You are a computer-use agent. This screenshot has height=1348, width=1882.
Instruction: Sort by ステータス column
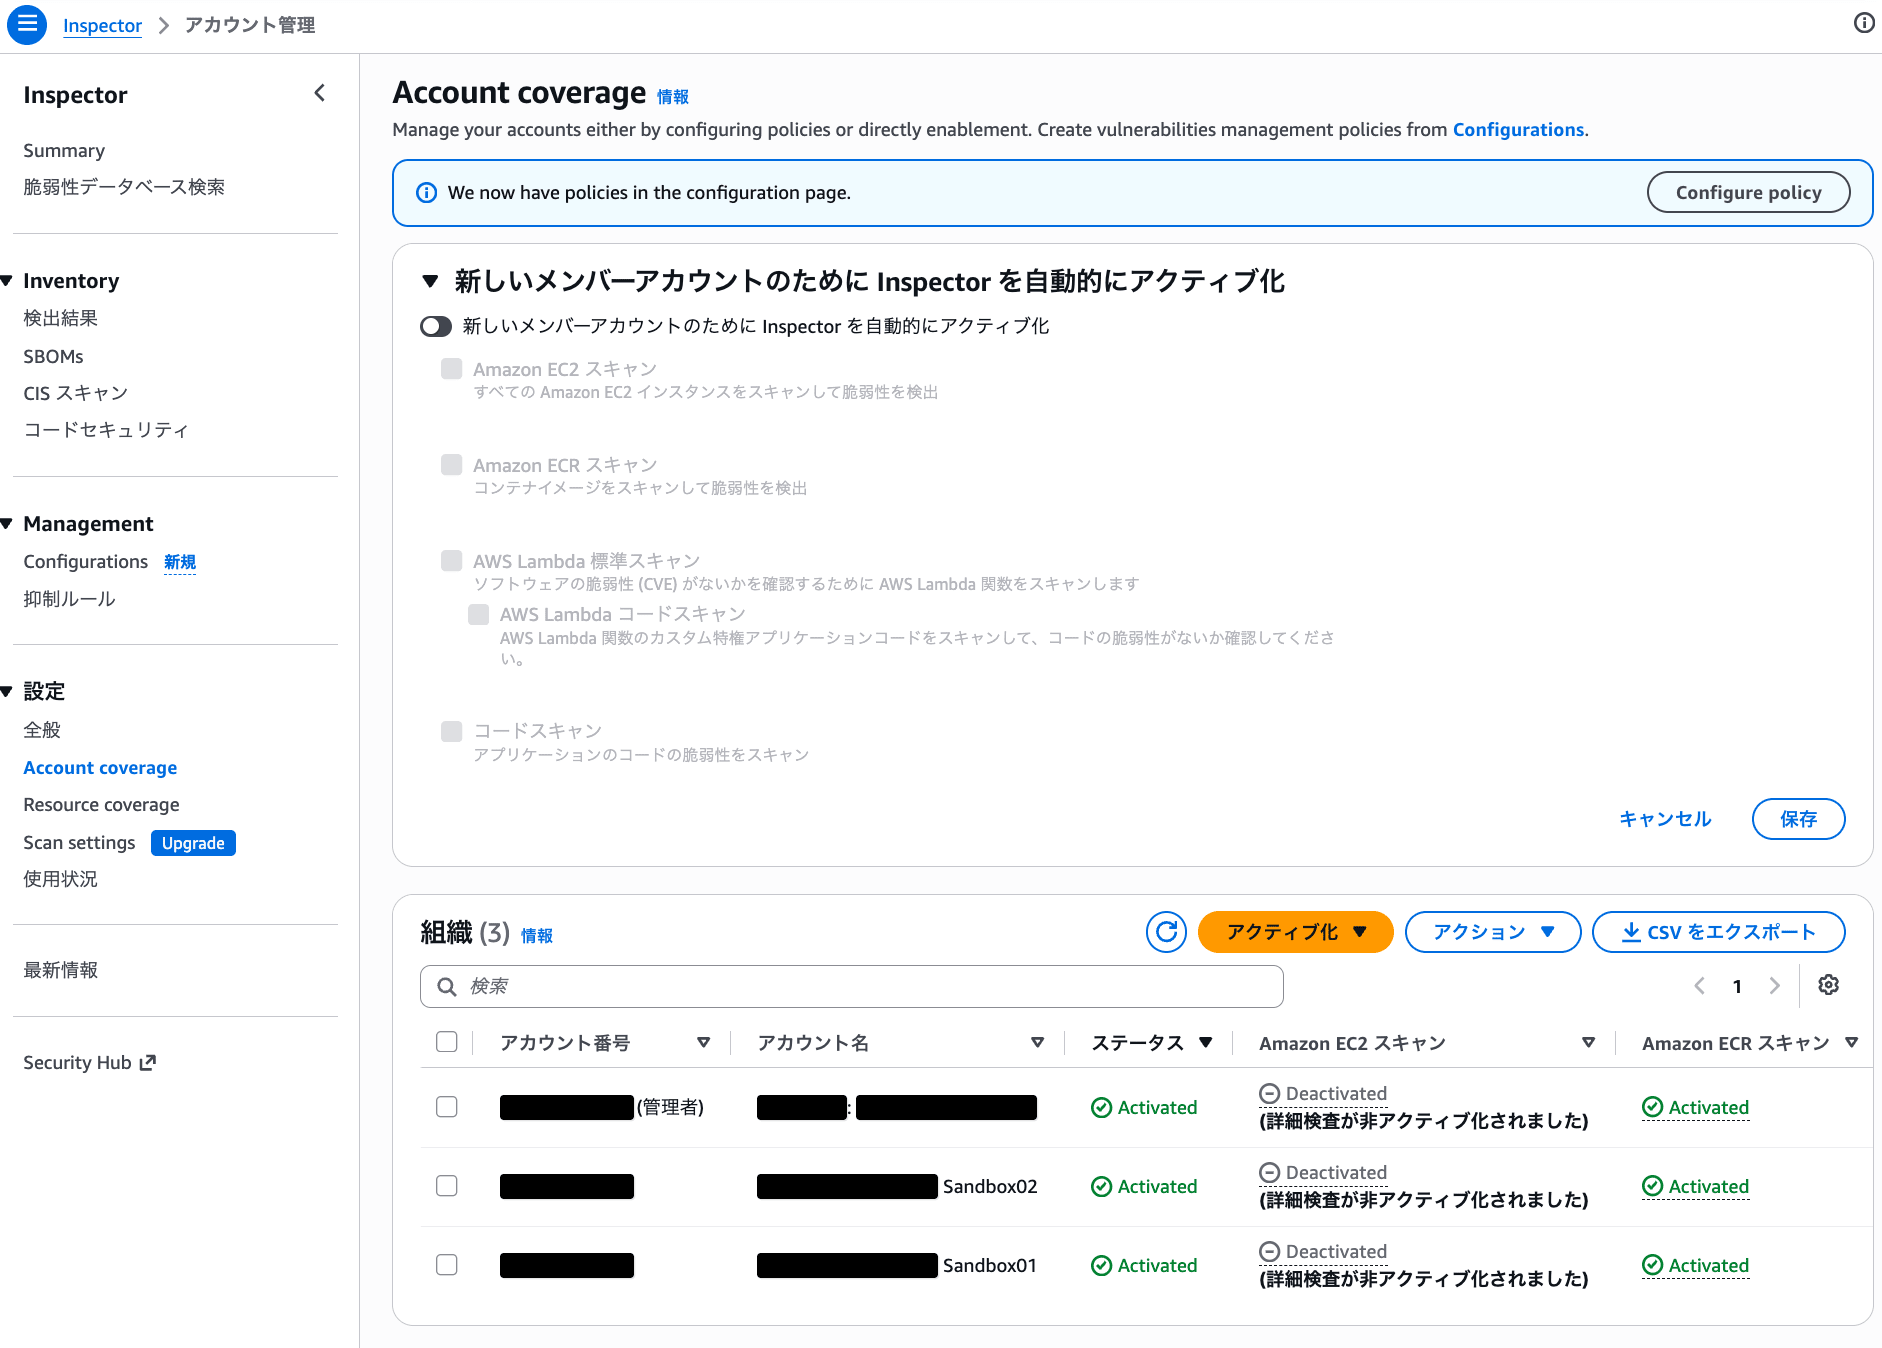coord(1206,1043)
